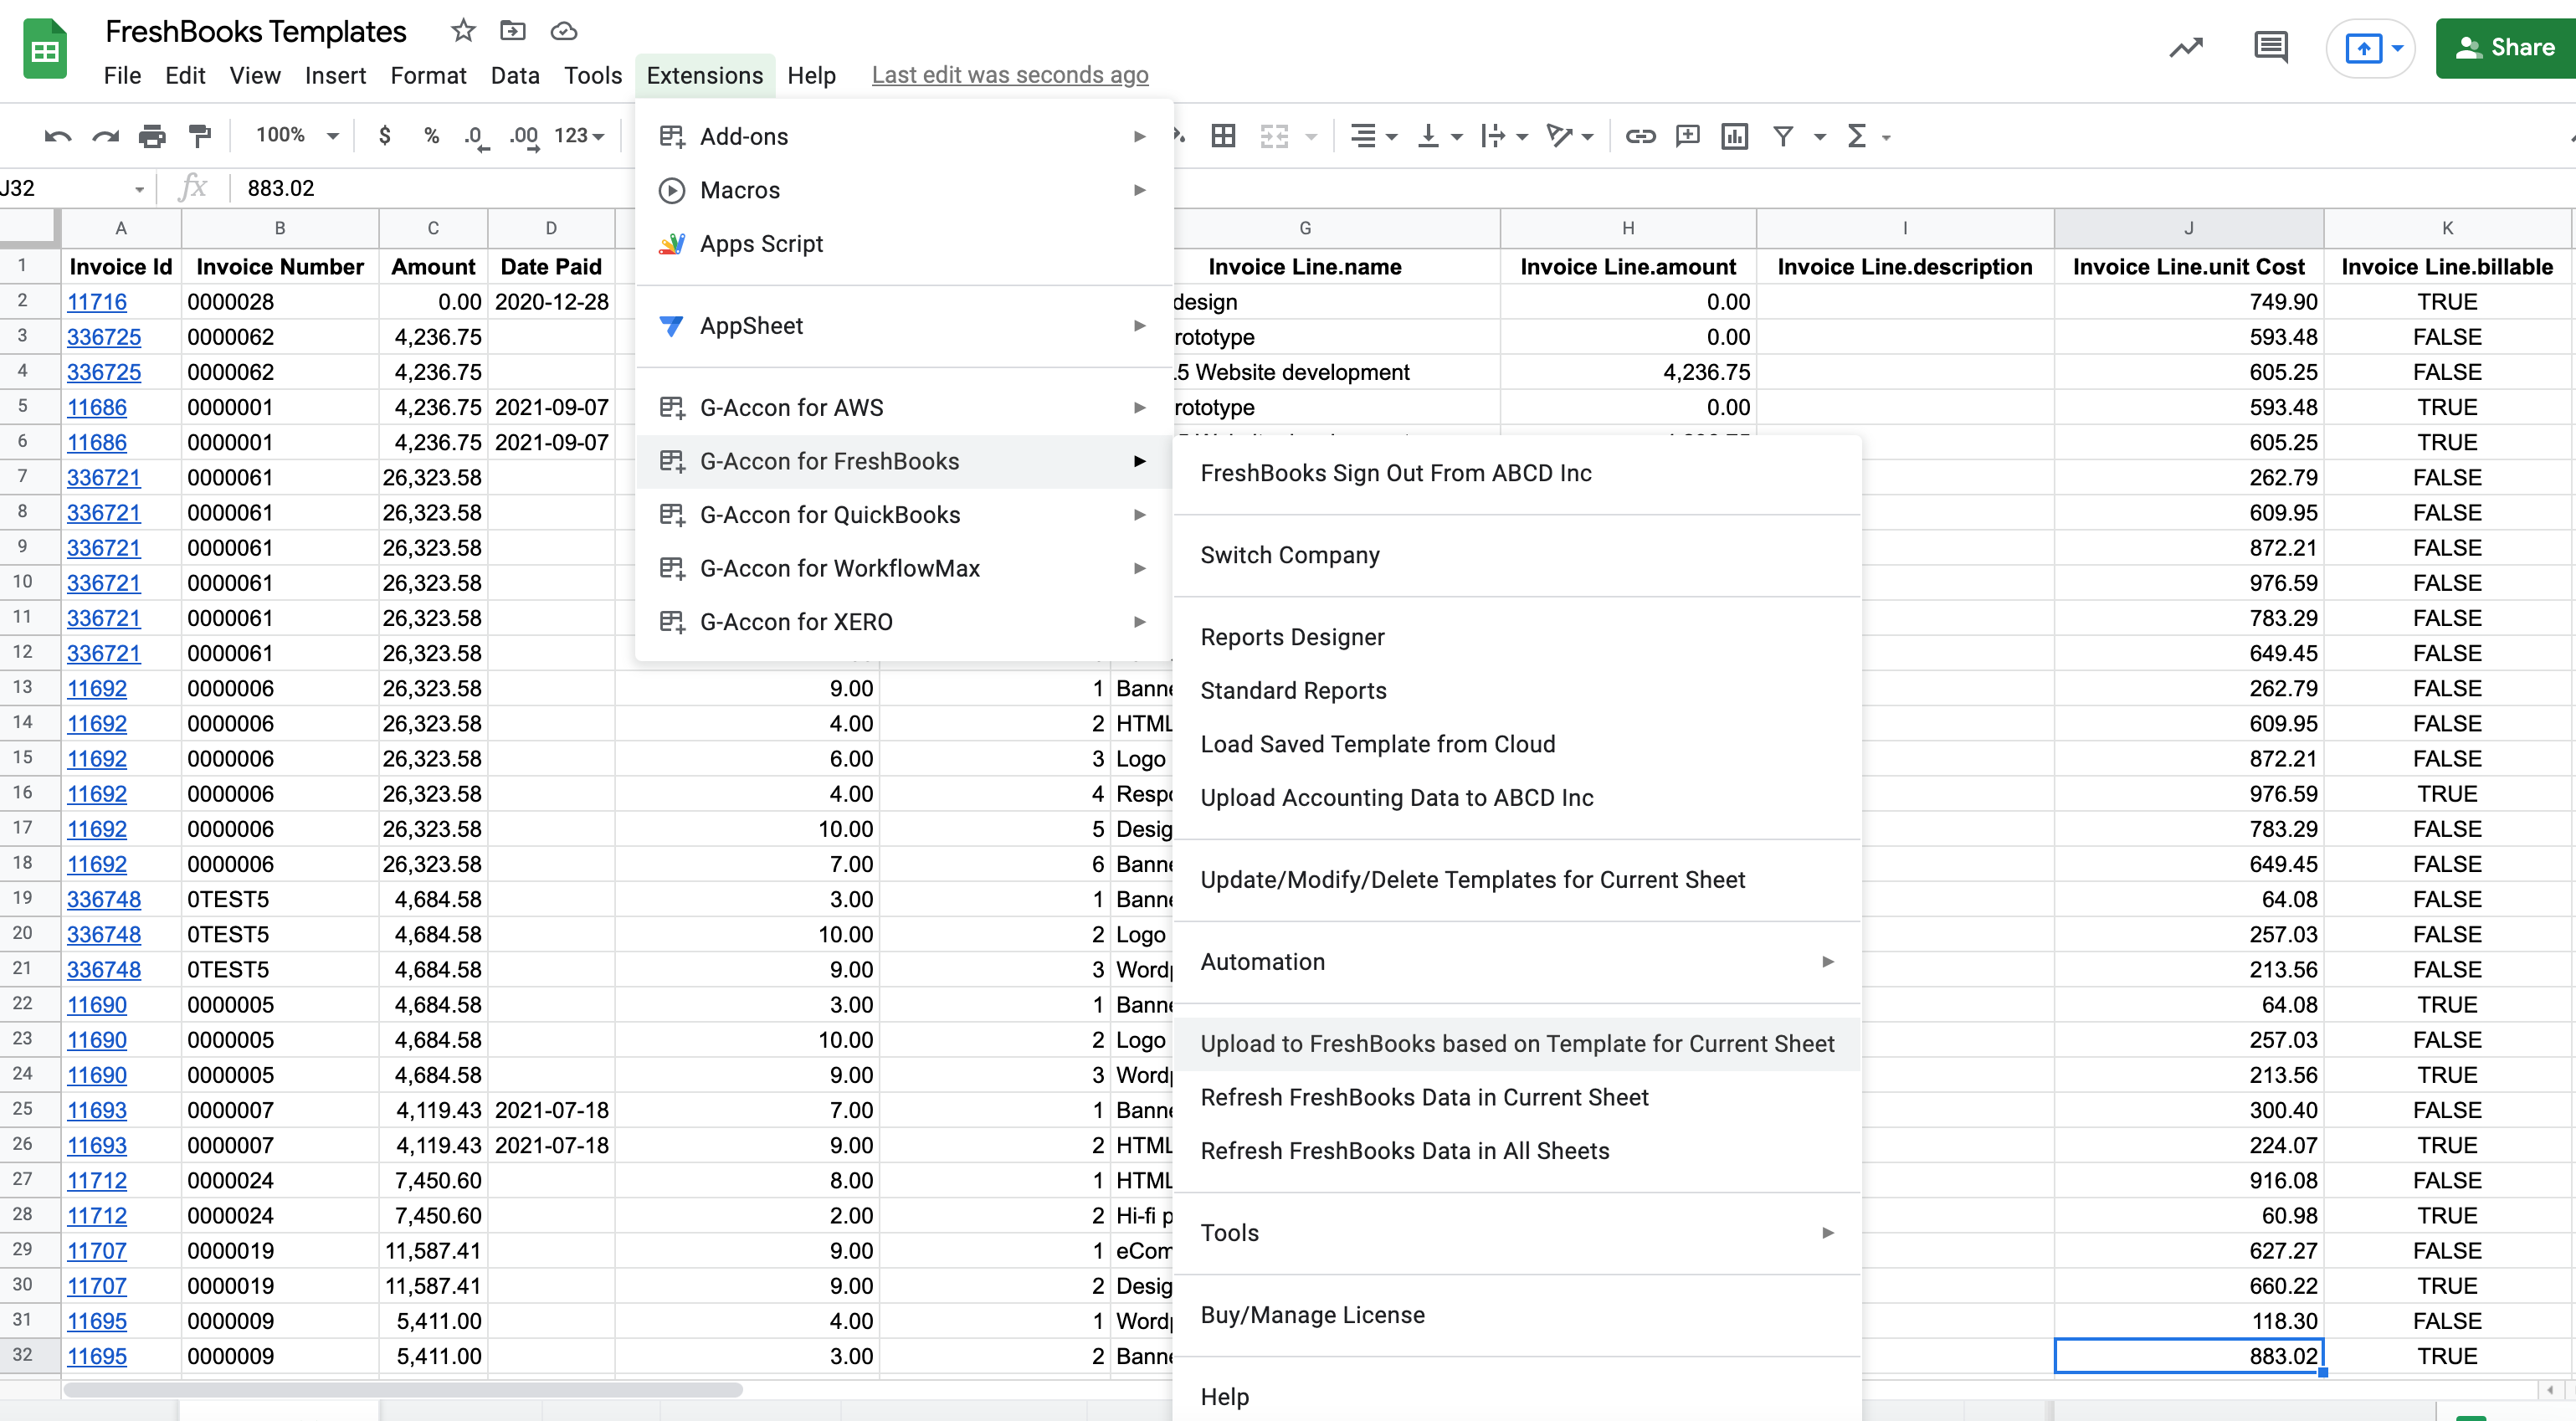Expand the Tools submenu in FreshBooks menu

pyautogui.click(x=1516, y=1233)
